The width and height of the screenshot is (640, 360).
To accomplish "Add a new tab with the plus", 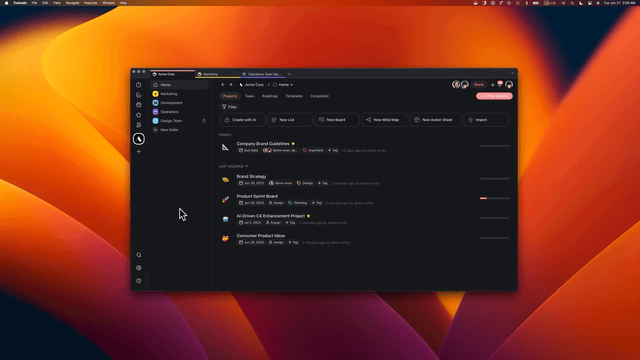I will [289, 74].
